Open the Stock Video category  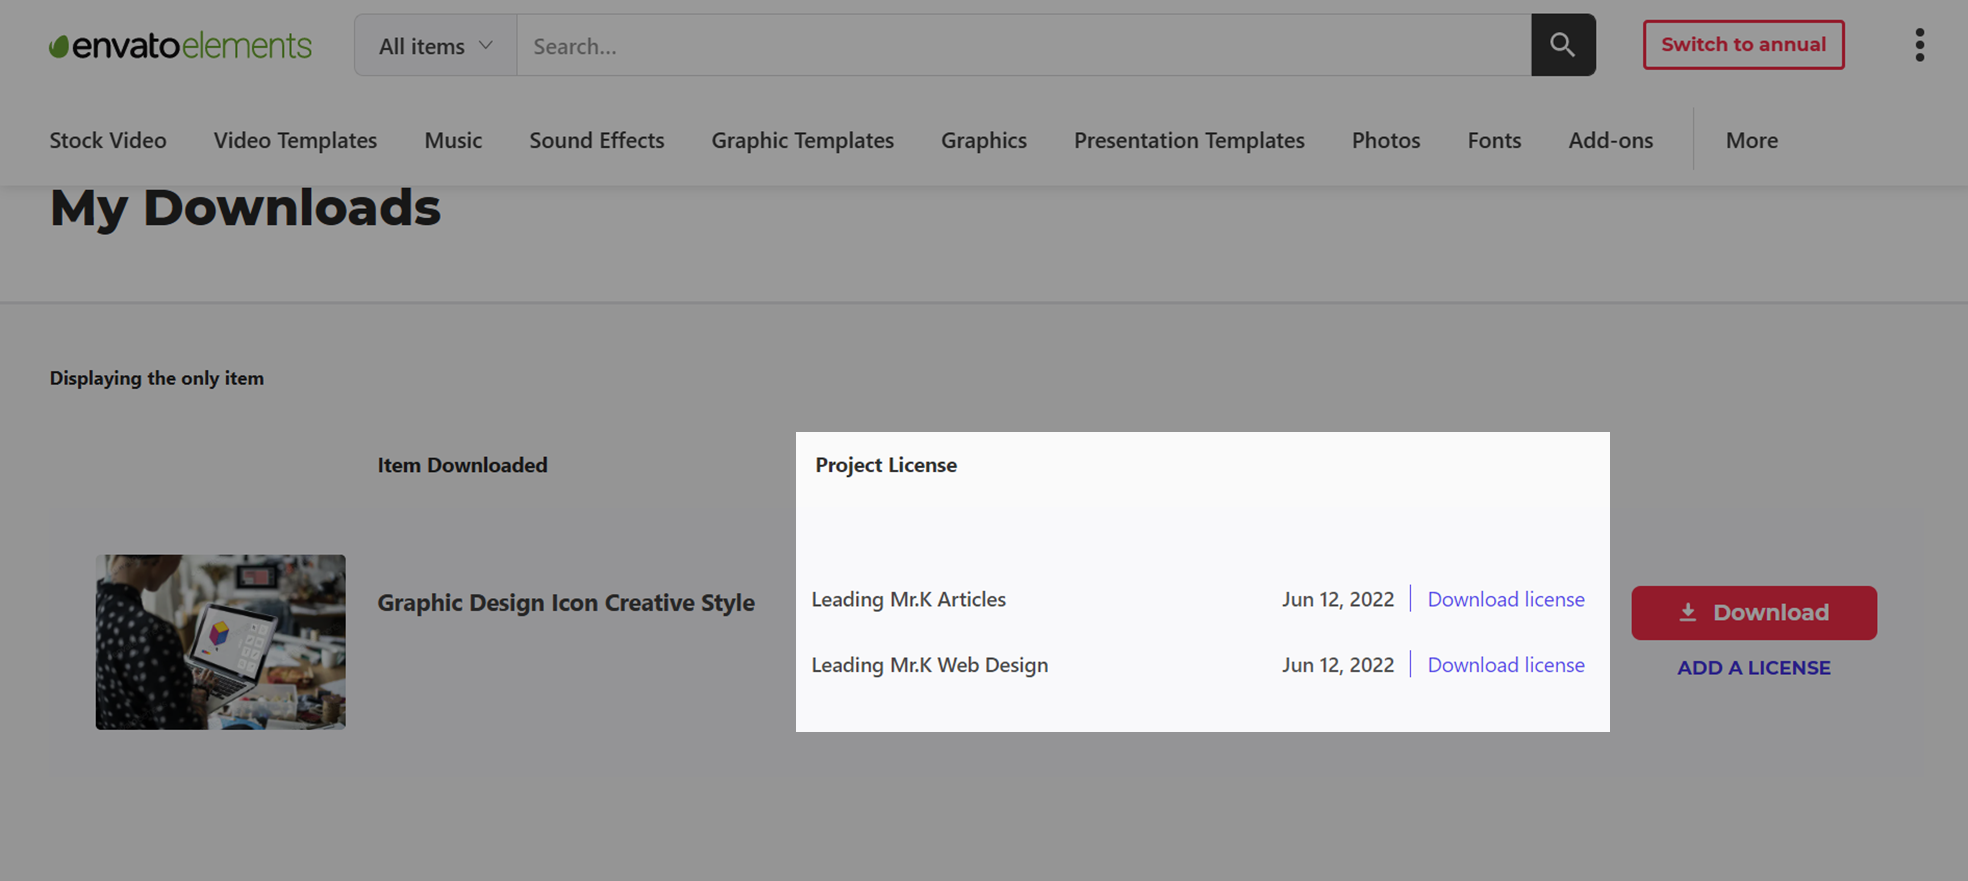click(108, 140)
